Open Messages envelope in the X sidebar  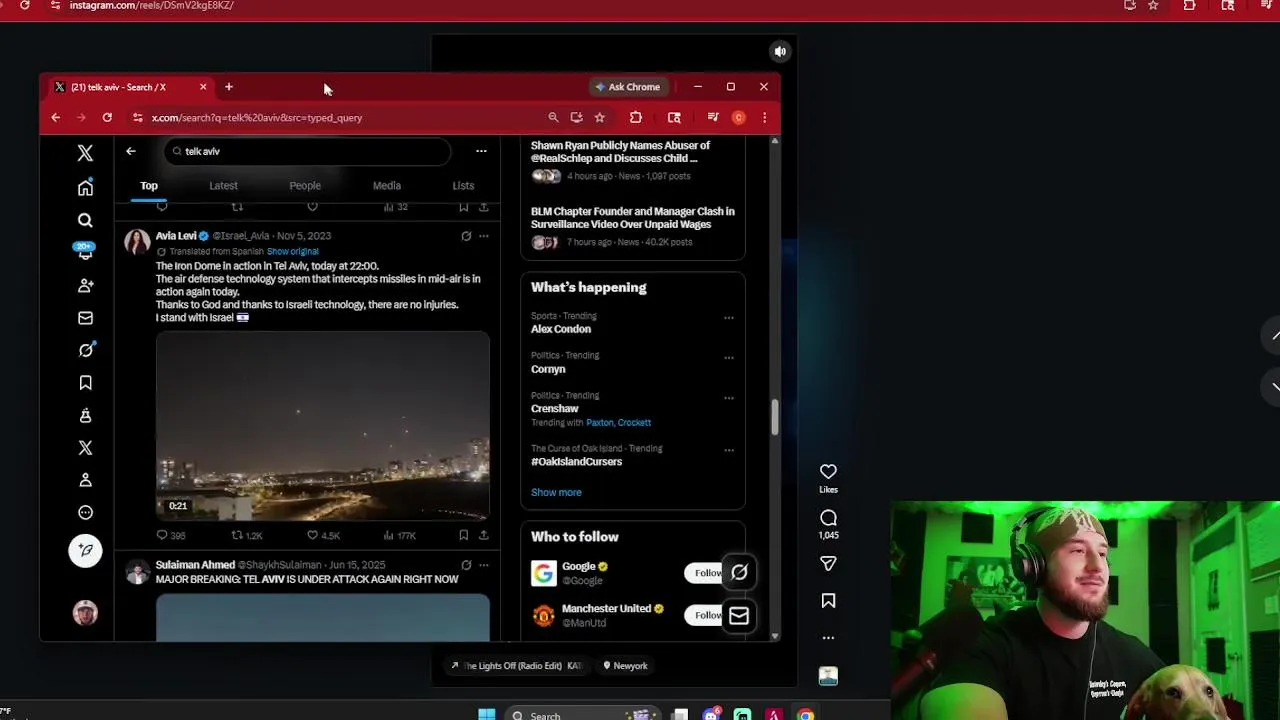[85, 318]
